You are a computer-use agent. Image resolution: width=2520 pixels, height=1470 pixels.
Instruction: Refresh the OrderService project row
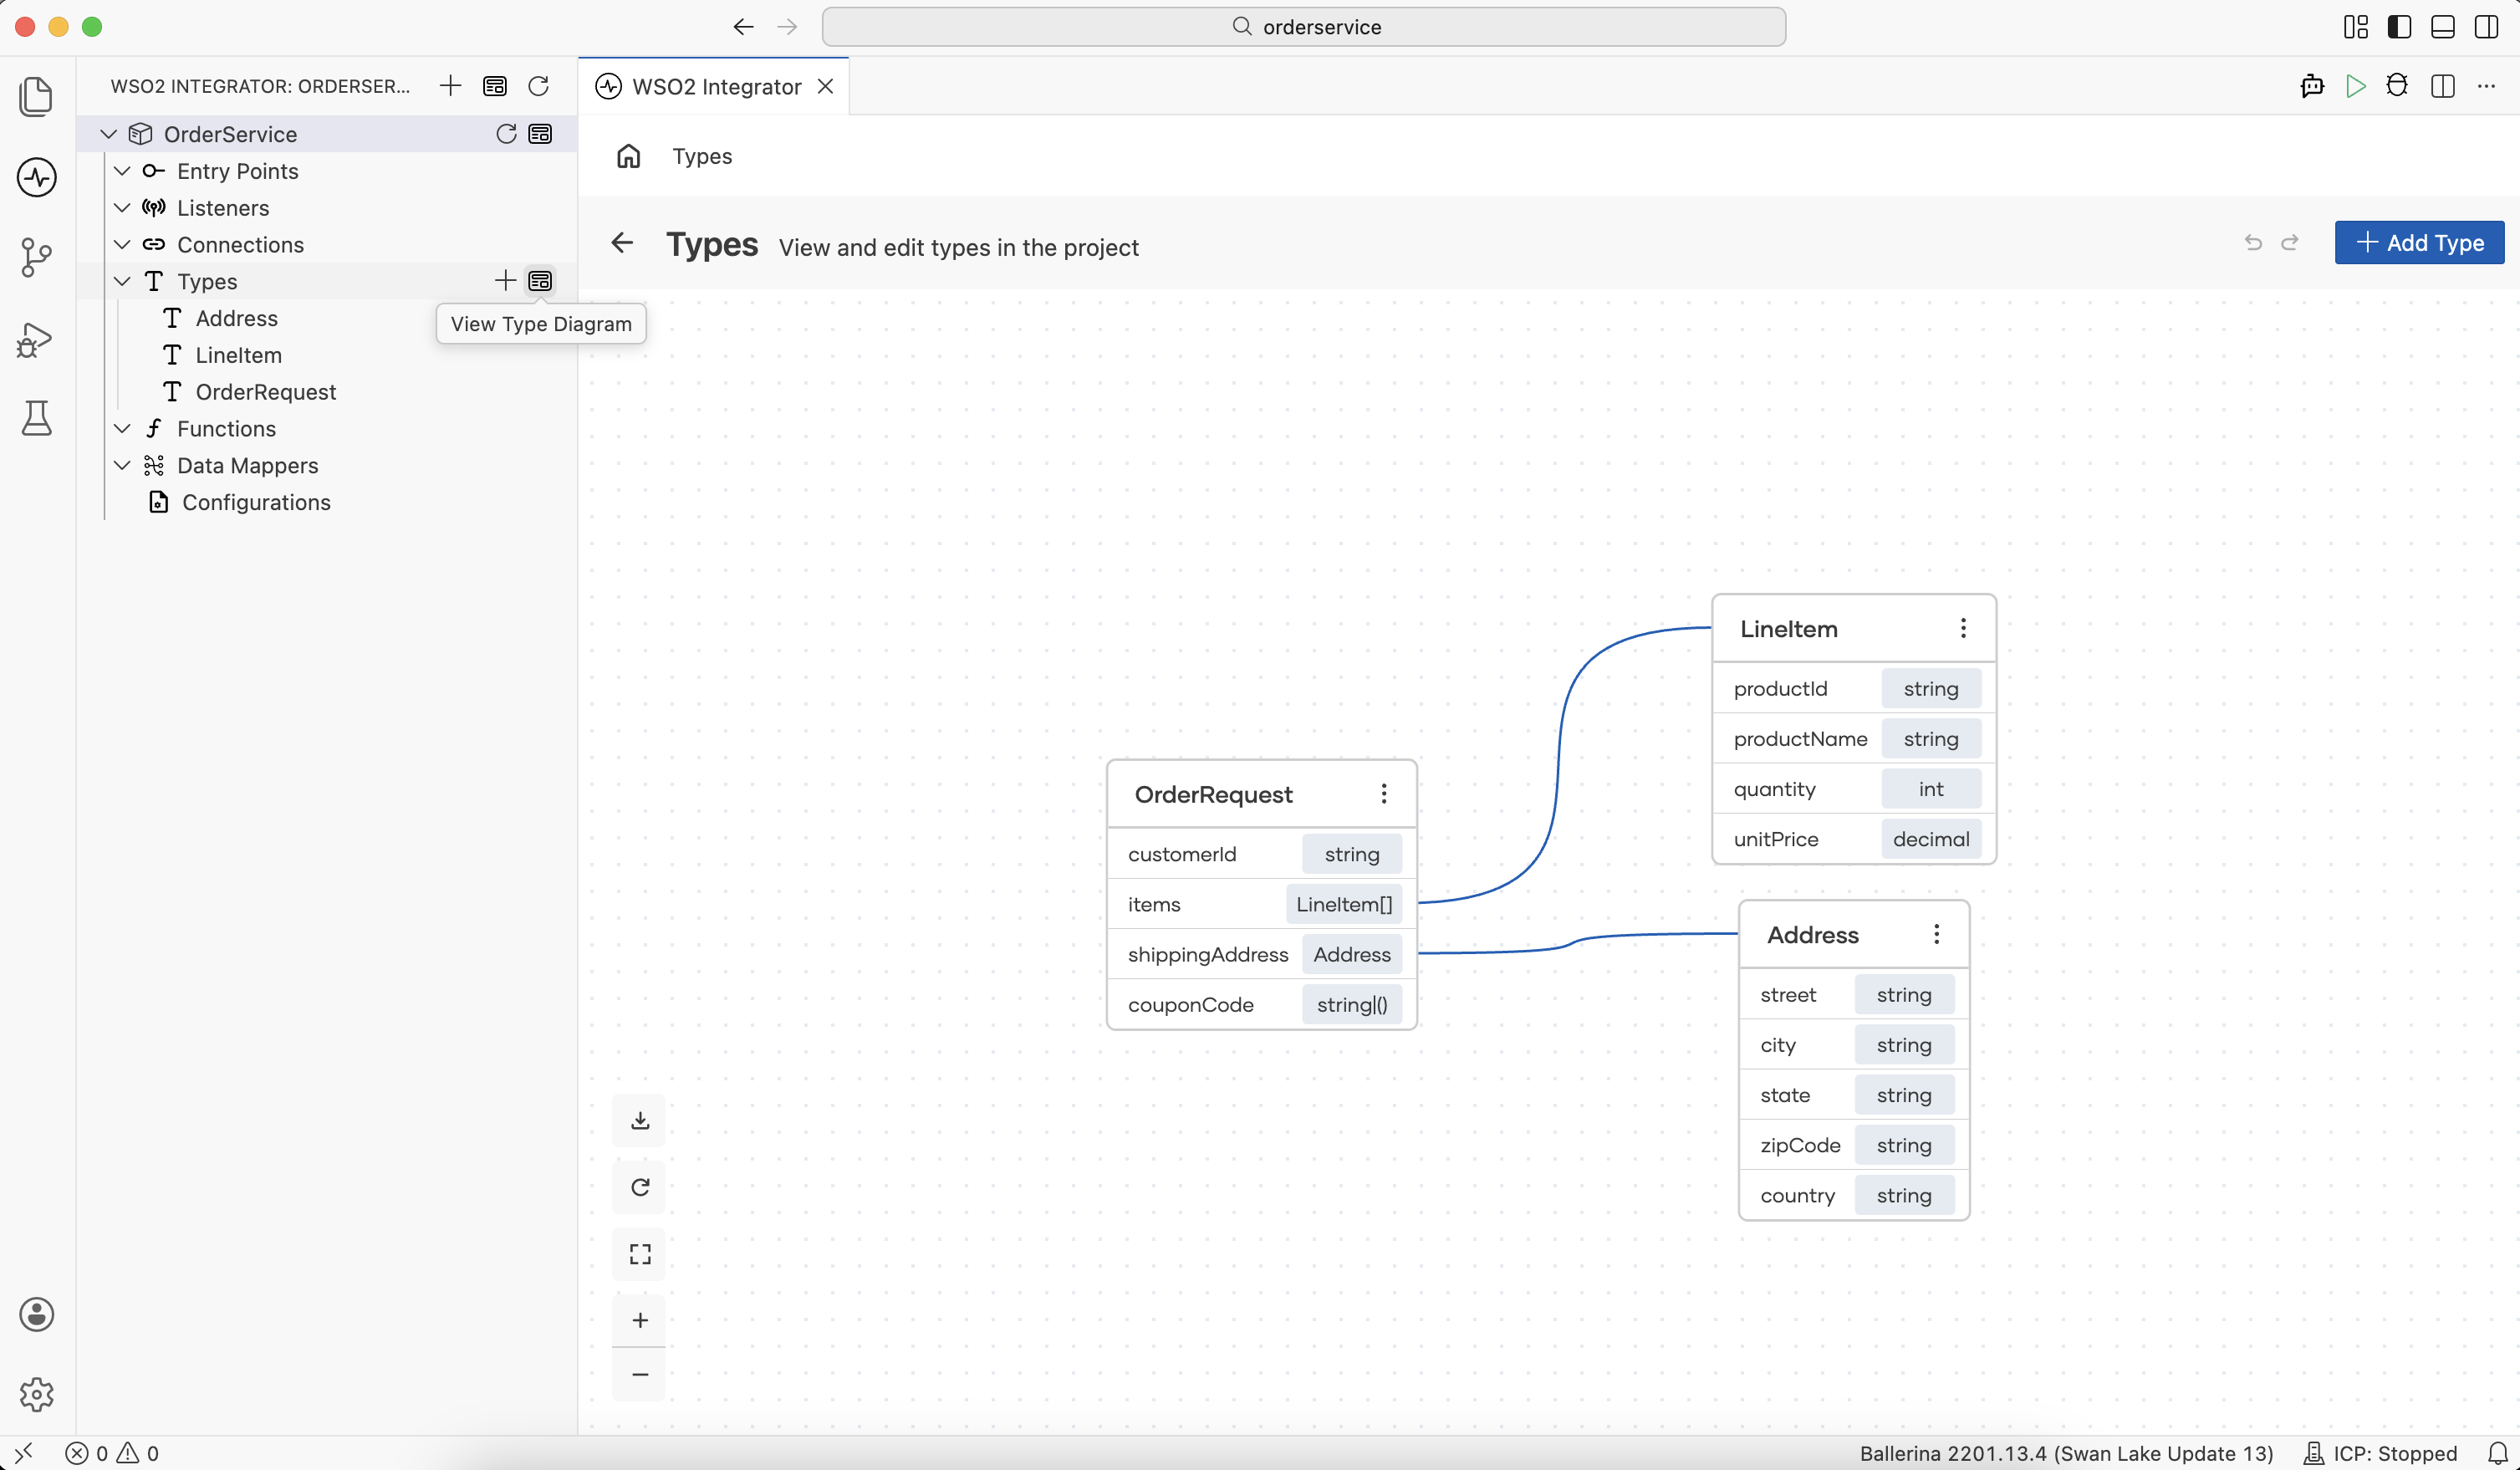[x=506, y=134]
